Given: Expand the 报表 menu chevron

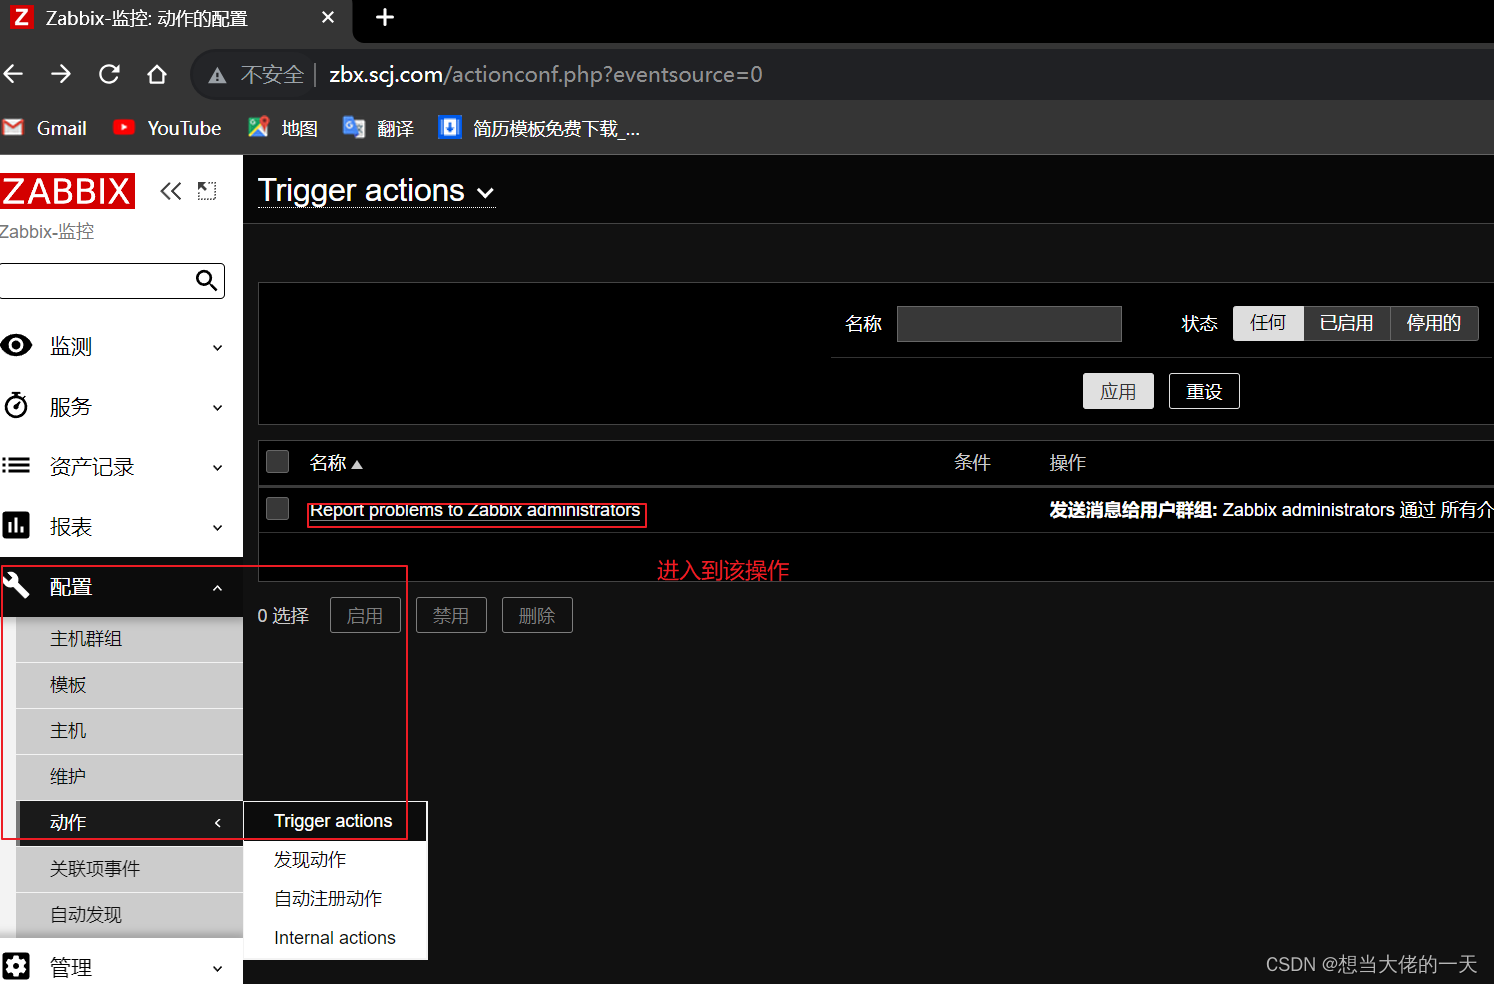Looking at the screenshot, I should (217, 528).
